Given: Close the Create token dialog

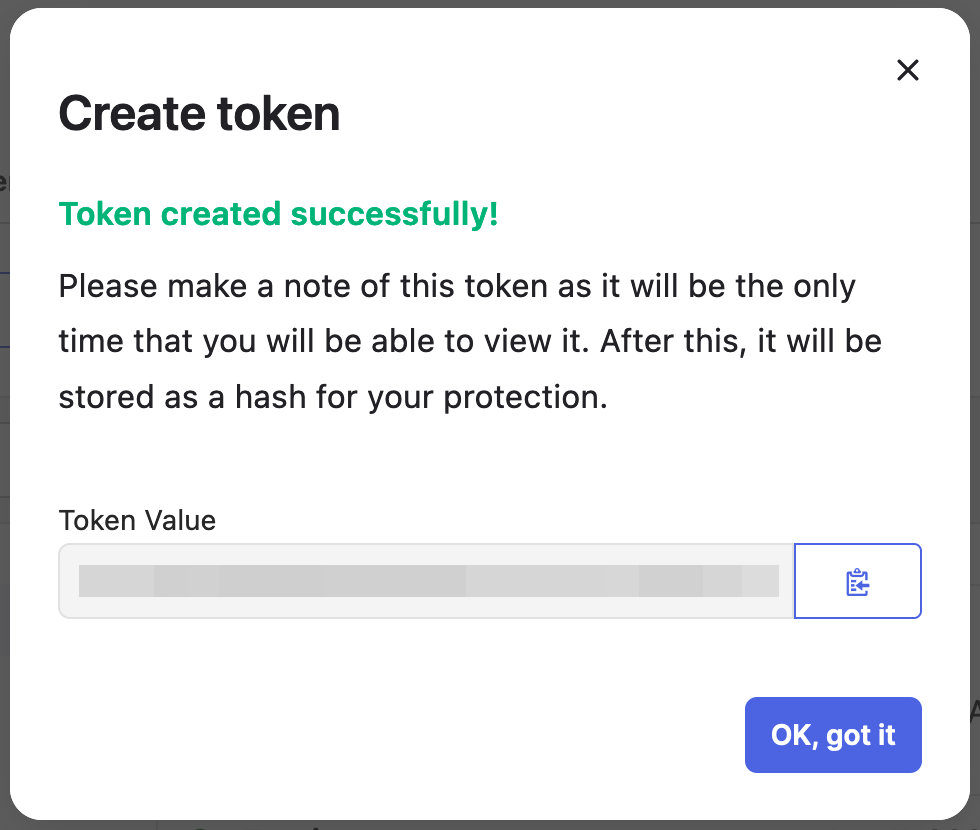Looking at the screenshot, I should click(907, 70).
